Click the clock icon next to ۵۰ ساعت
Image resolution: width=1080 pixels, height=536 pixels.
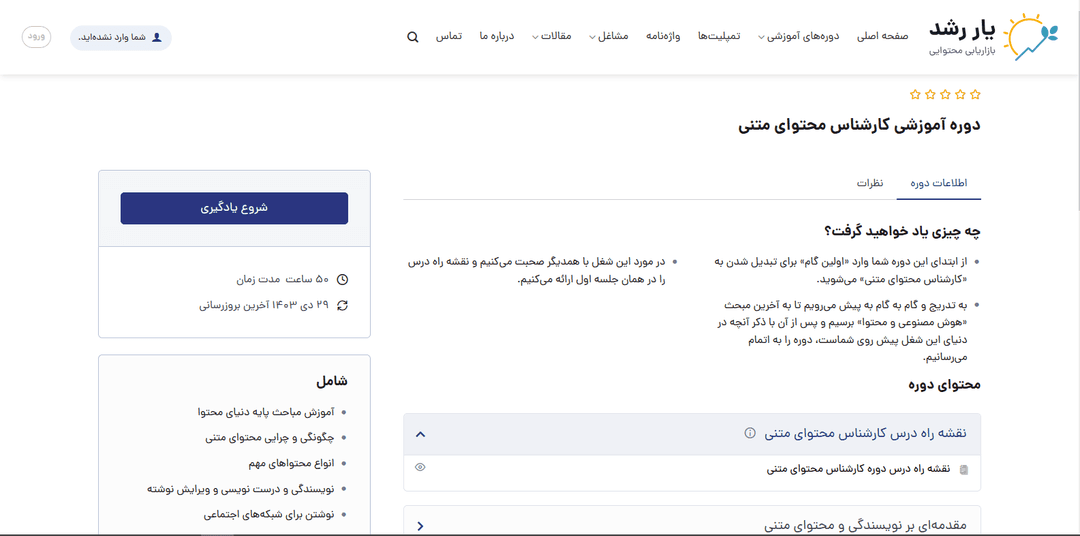coord(342,280)
